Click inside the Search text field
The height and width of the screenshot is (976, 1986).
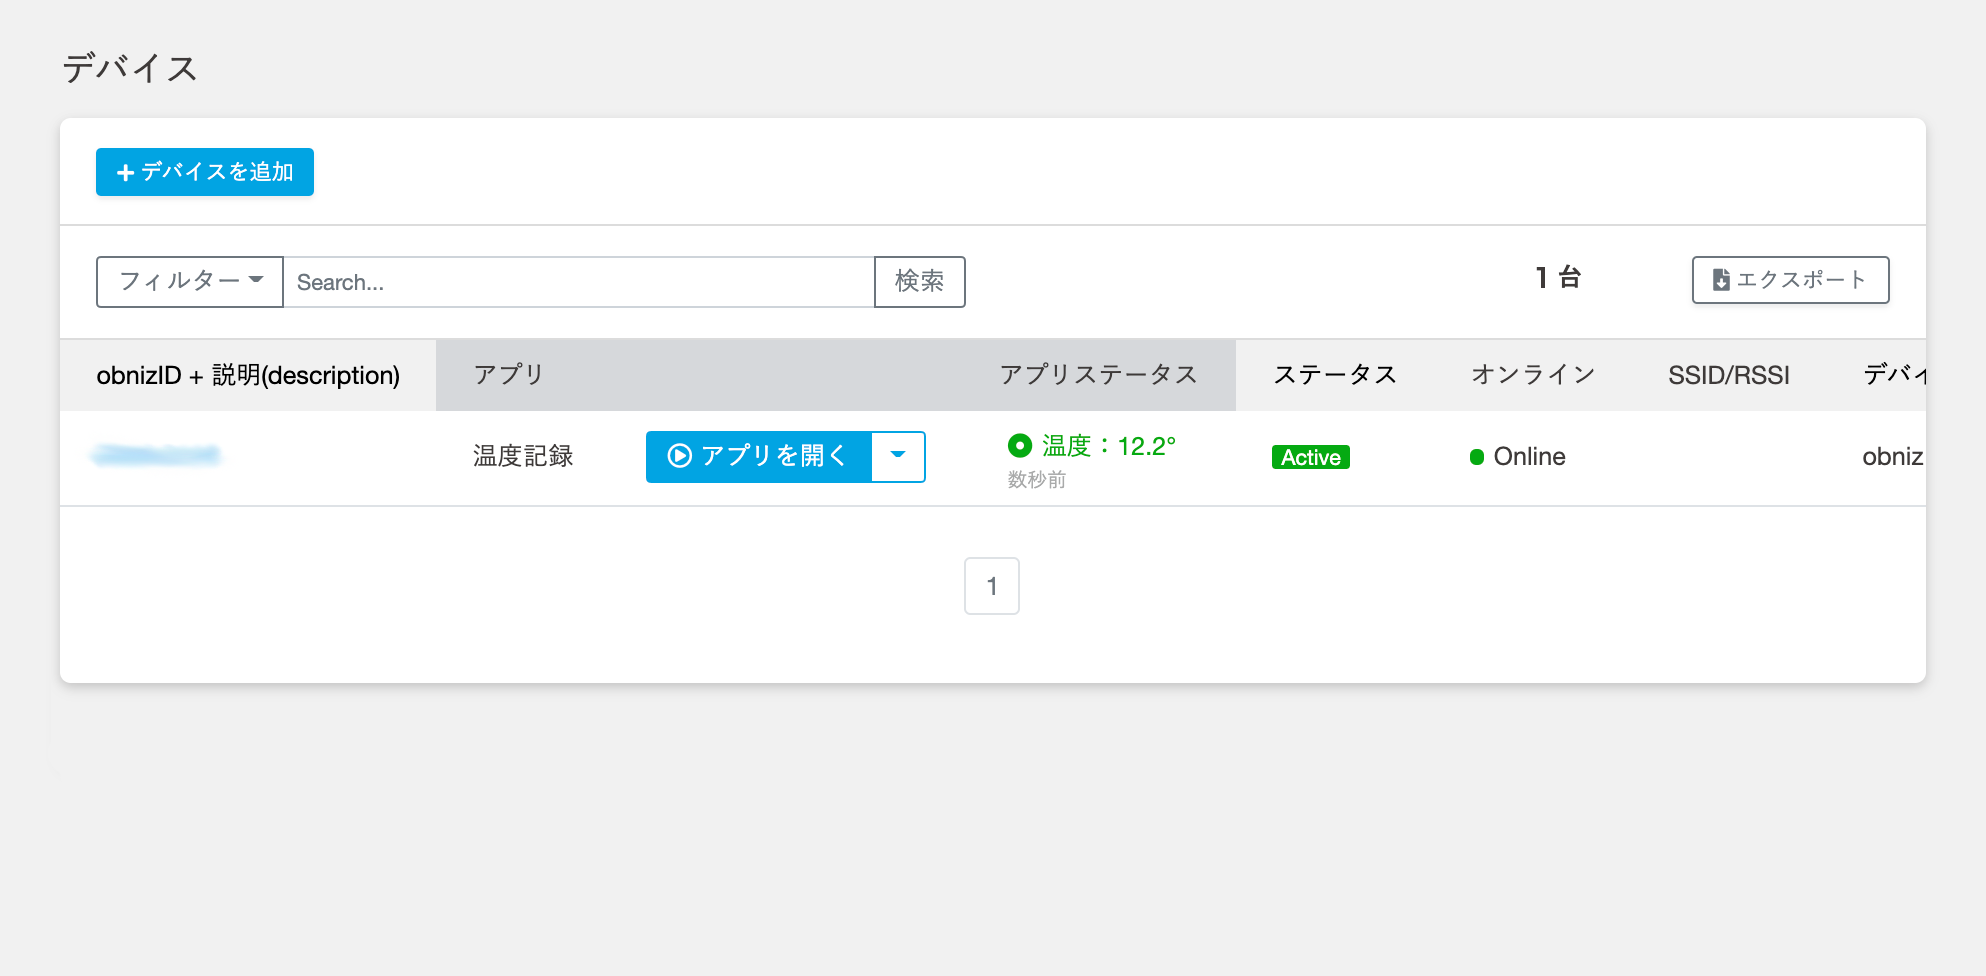[x=578, y=282]
